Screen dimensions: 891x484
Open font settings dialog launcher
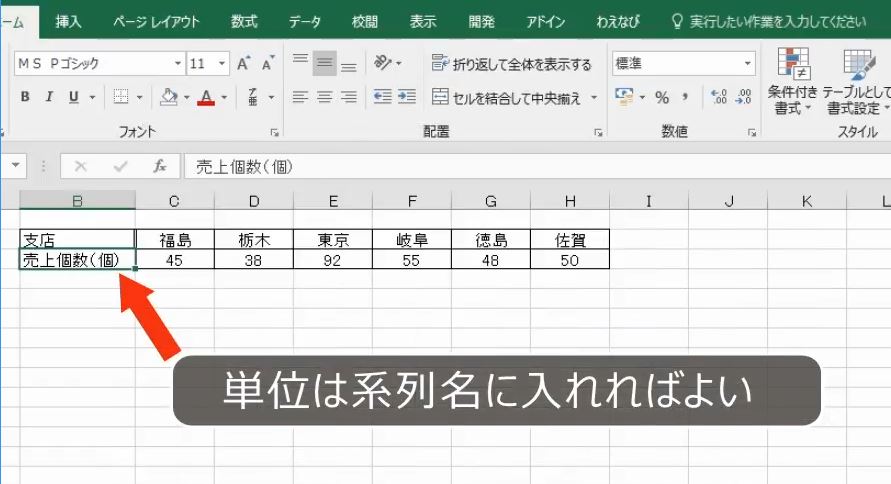tap(274, 132)
